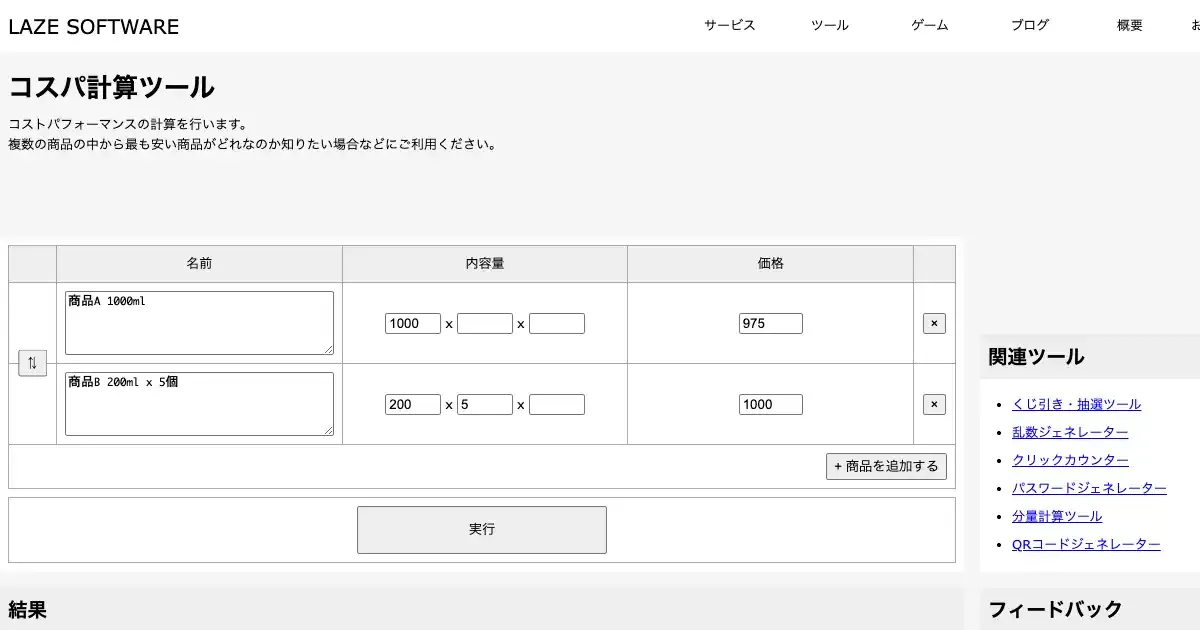The height and width of the screenshot is (630, 1200).
Task: Click the swap order arrows icon
Action: click(x=32, y=364)
